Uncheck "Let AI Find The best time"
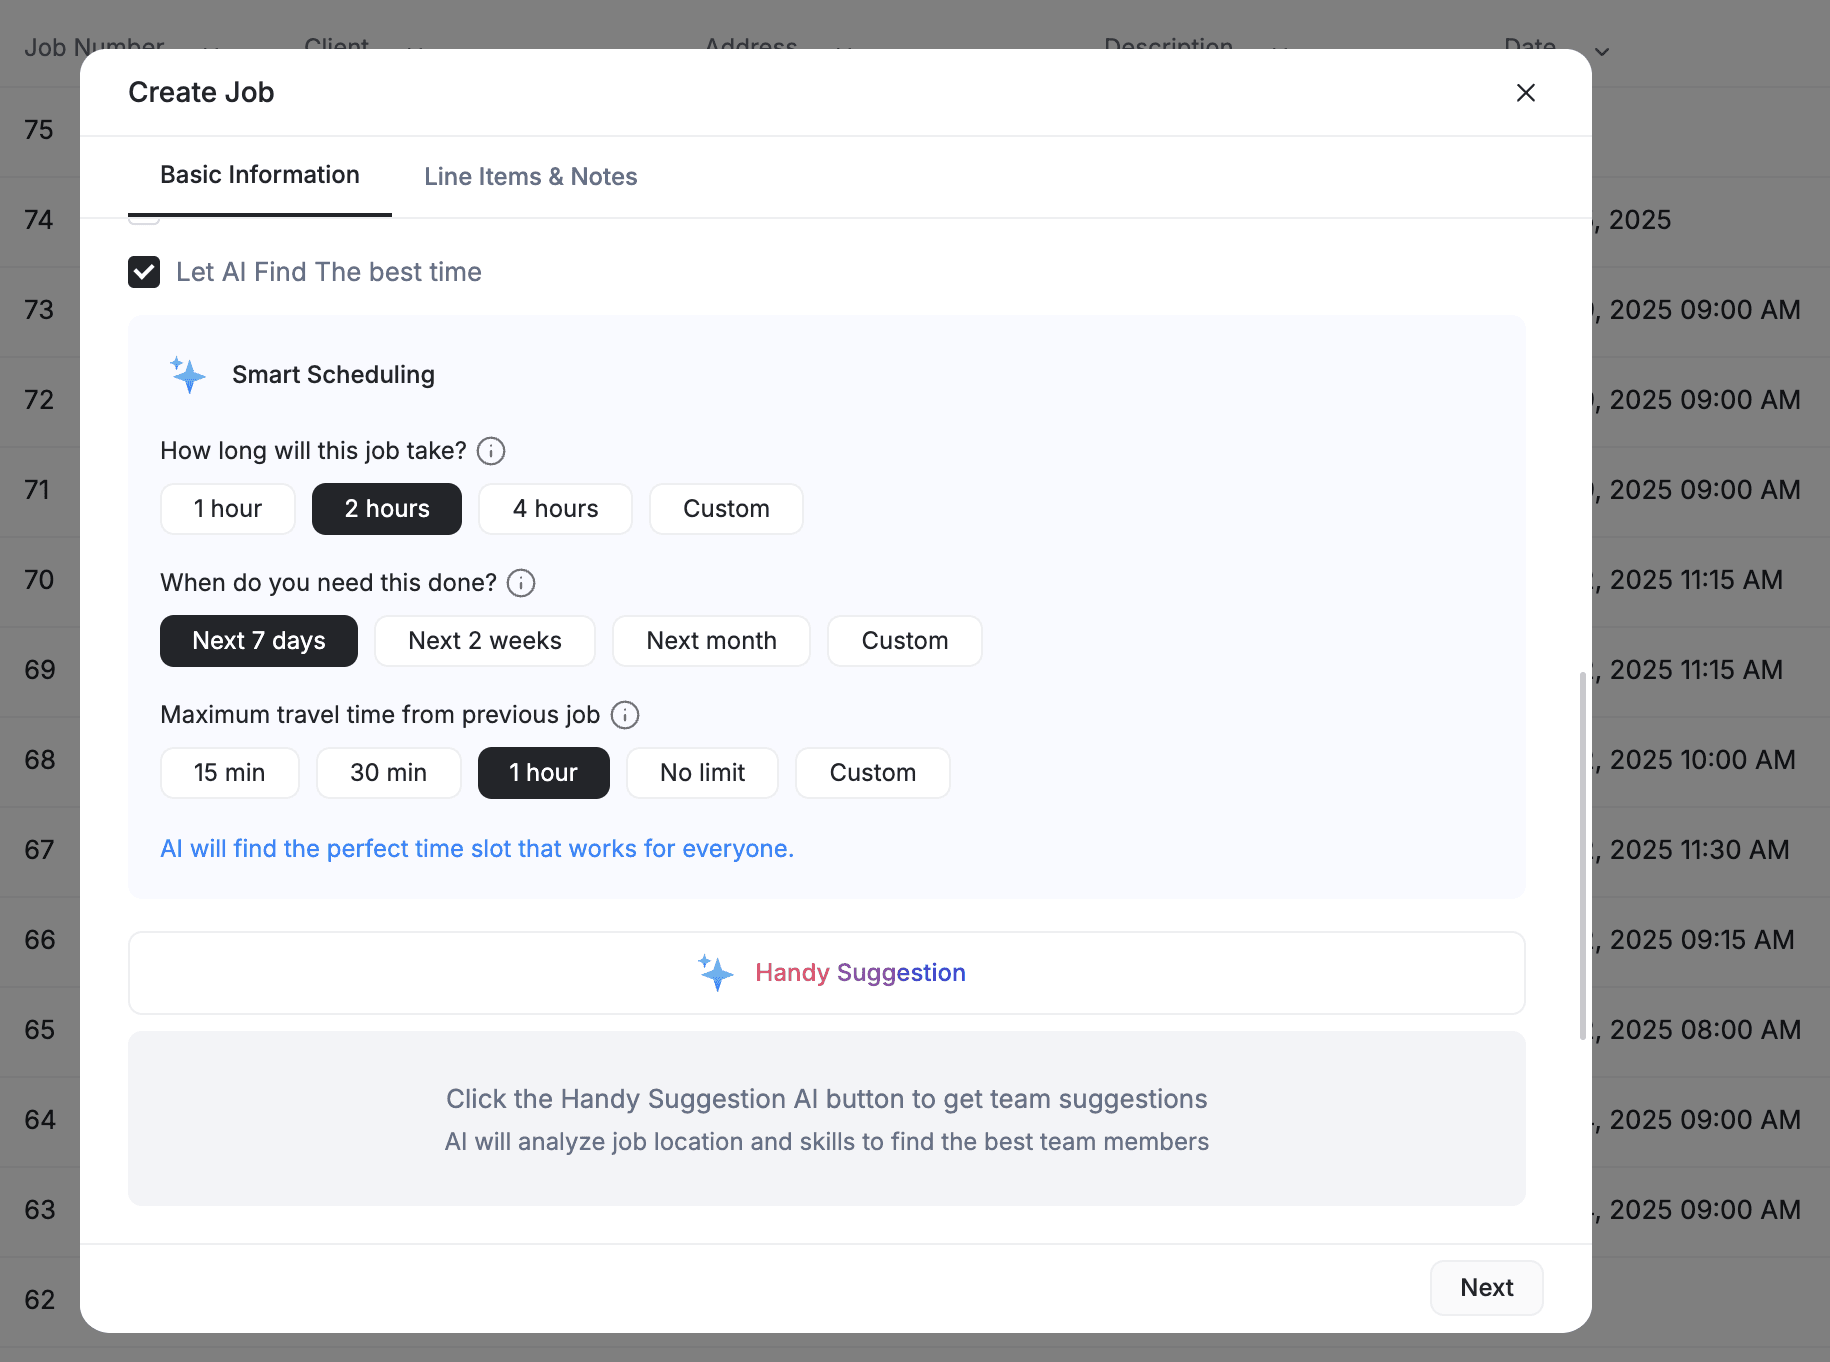 coord(144,271)
